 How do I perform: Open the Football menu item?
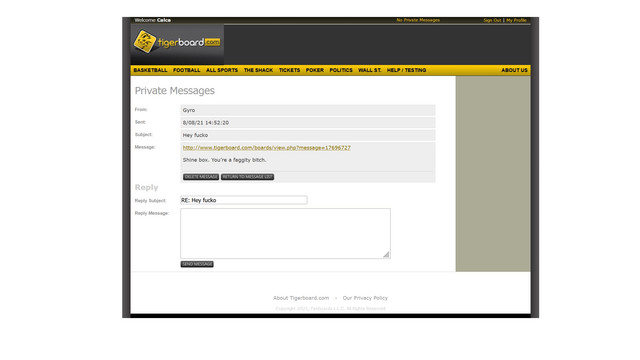tap(187, 70)
